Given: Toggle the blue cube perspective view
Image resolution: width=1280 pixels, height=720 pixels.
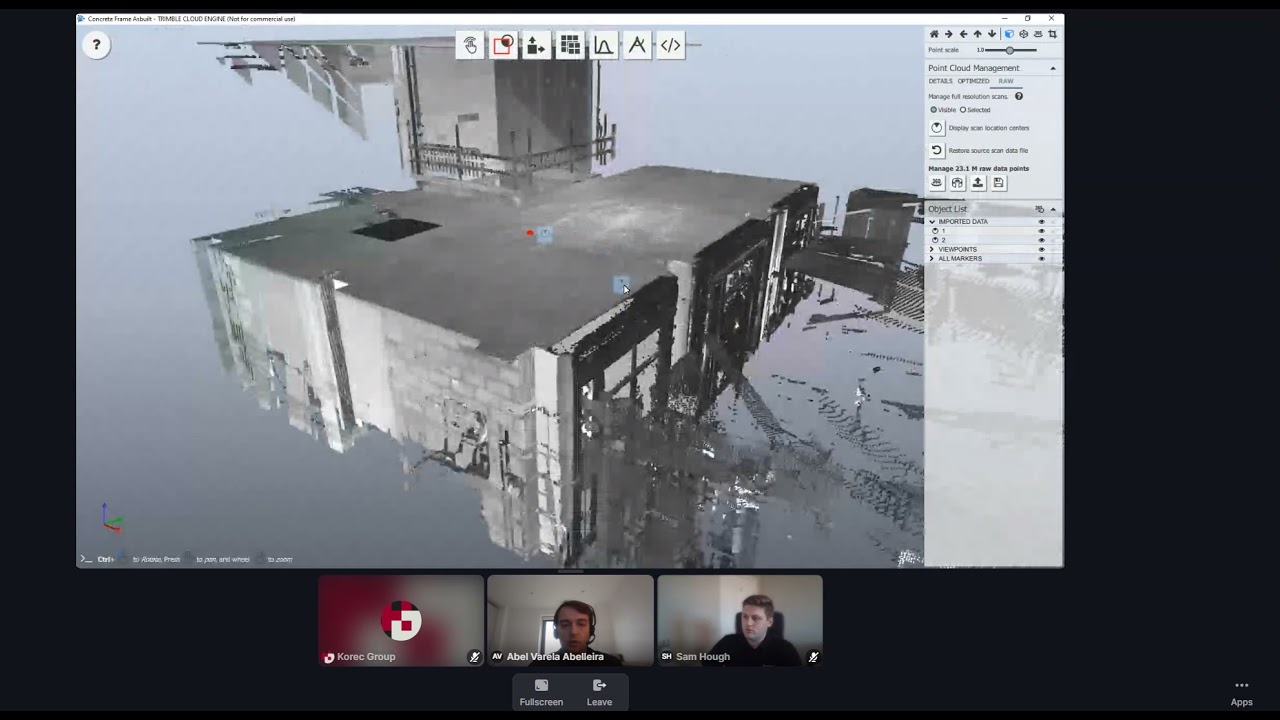Looking at the screenshot, I should tap(1009, 34).
